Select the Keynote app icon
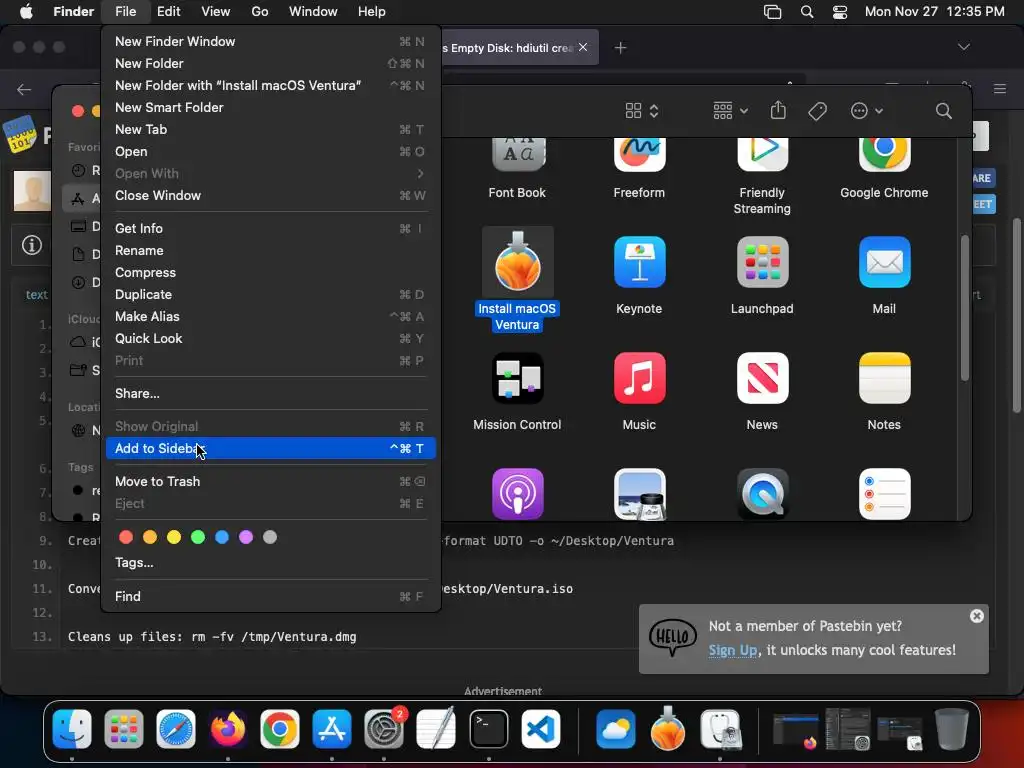The height and width of the screenshot is (768, 1024). [x=639, y=263]
